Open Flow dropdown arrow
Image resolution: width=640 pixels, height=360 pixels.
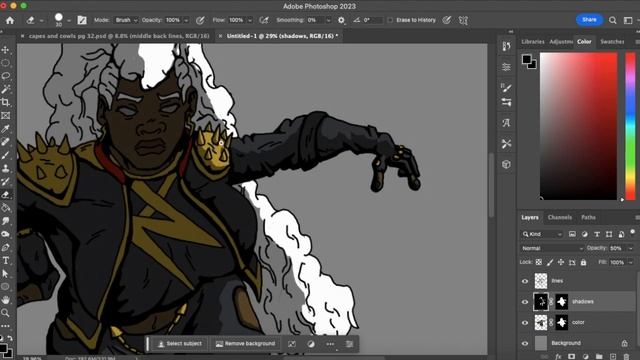(250, 20)
